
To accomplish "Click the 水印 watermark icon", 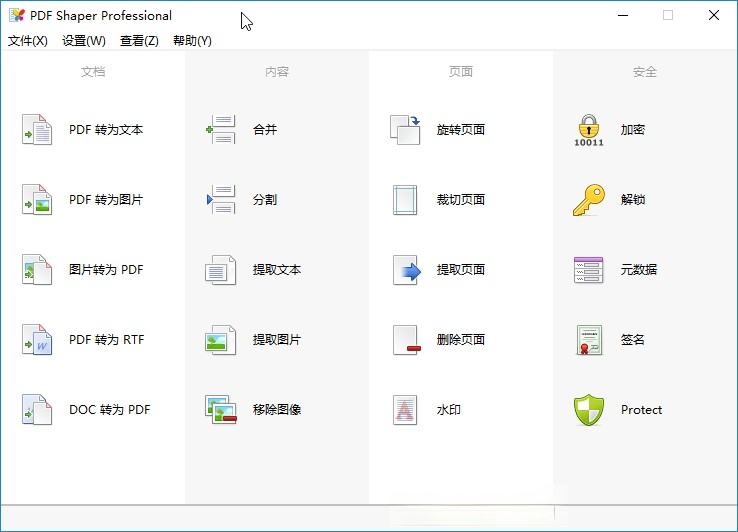I will (x=405, y=410).
